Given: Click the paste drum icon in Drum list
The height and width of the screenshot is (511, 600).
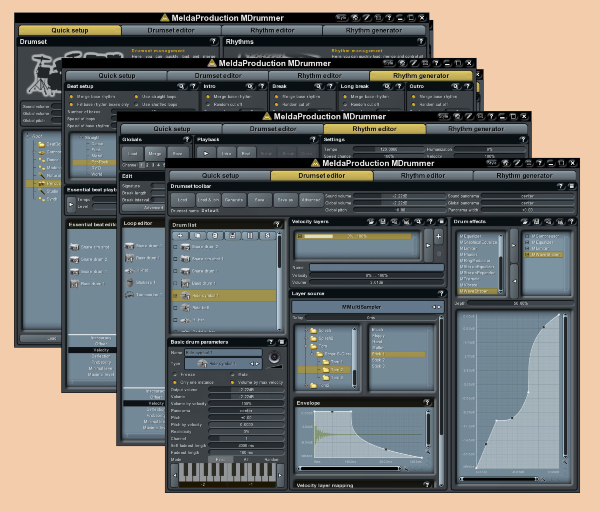Looking at the screenshot, I should click(x=215, y=235).
